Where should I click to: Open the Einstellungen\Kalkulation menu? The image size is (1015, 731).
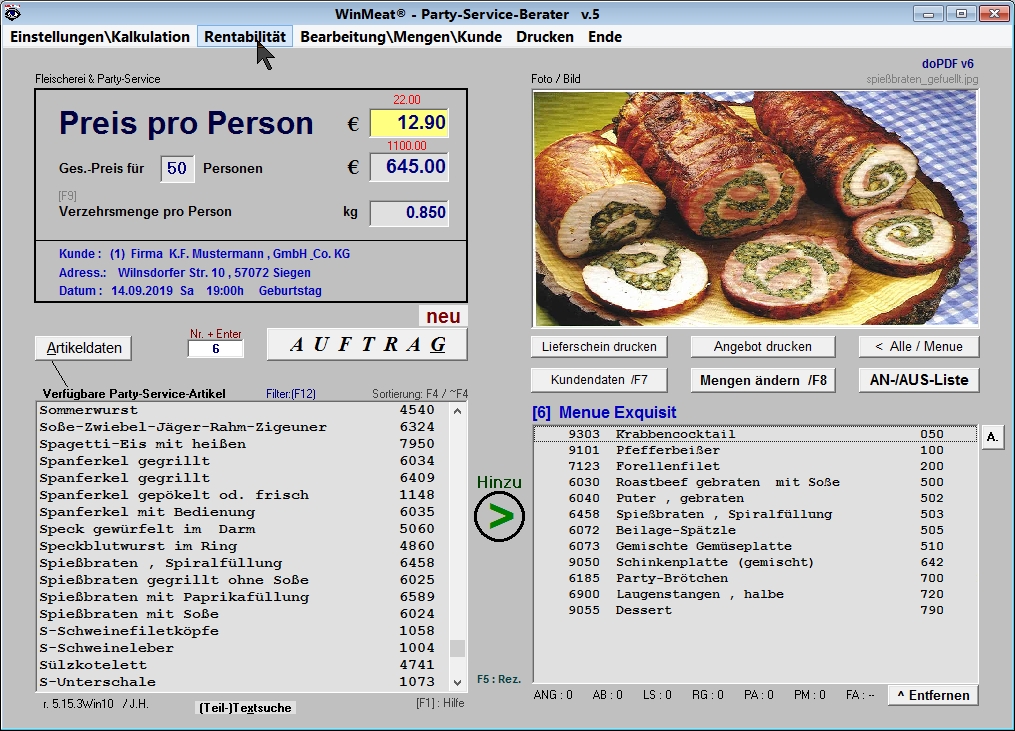point(100,37)
